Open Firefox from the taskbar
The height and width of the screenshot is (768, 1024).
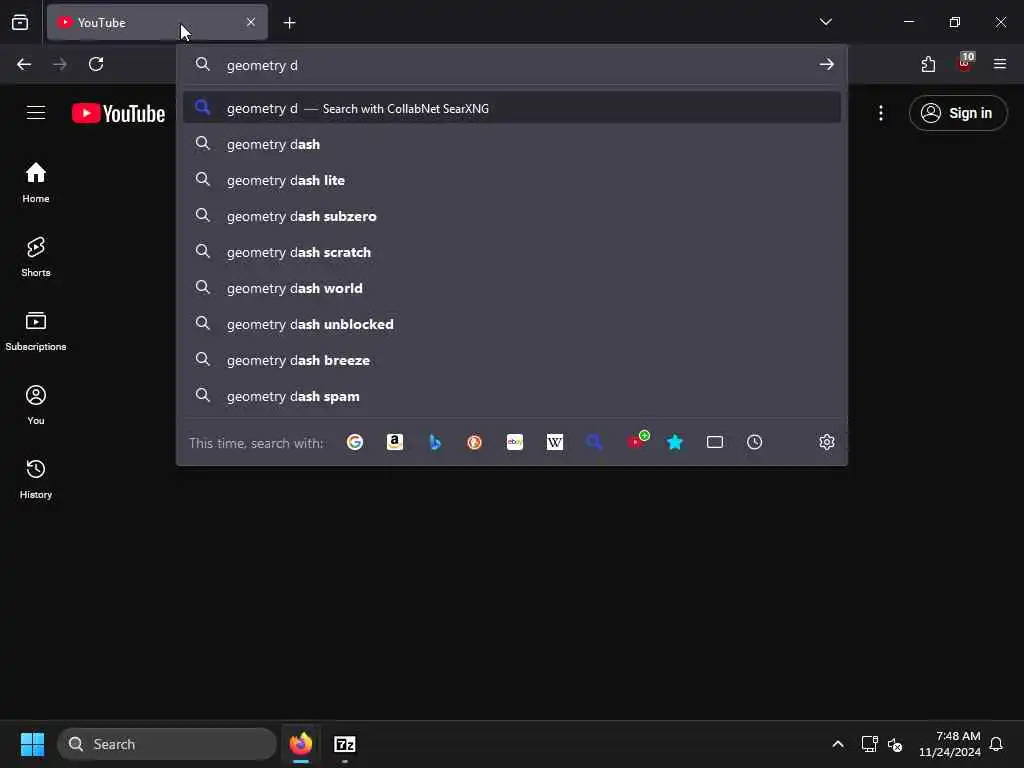(x=300, y=744)
